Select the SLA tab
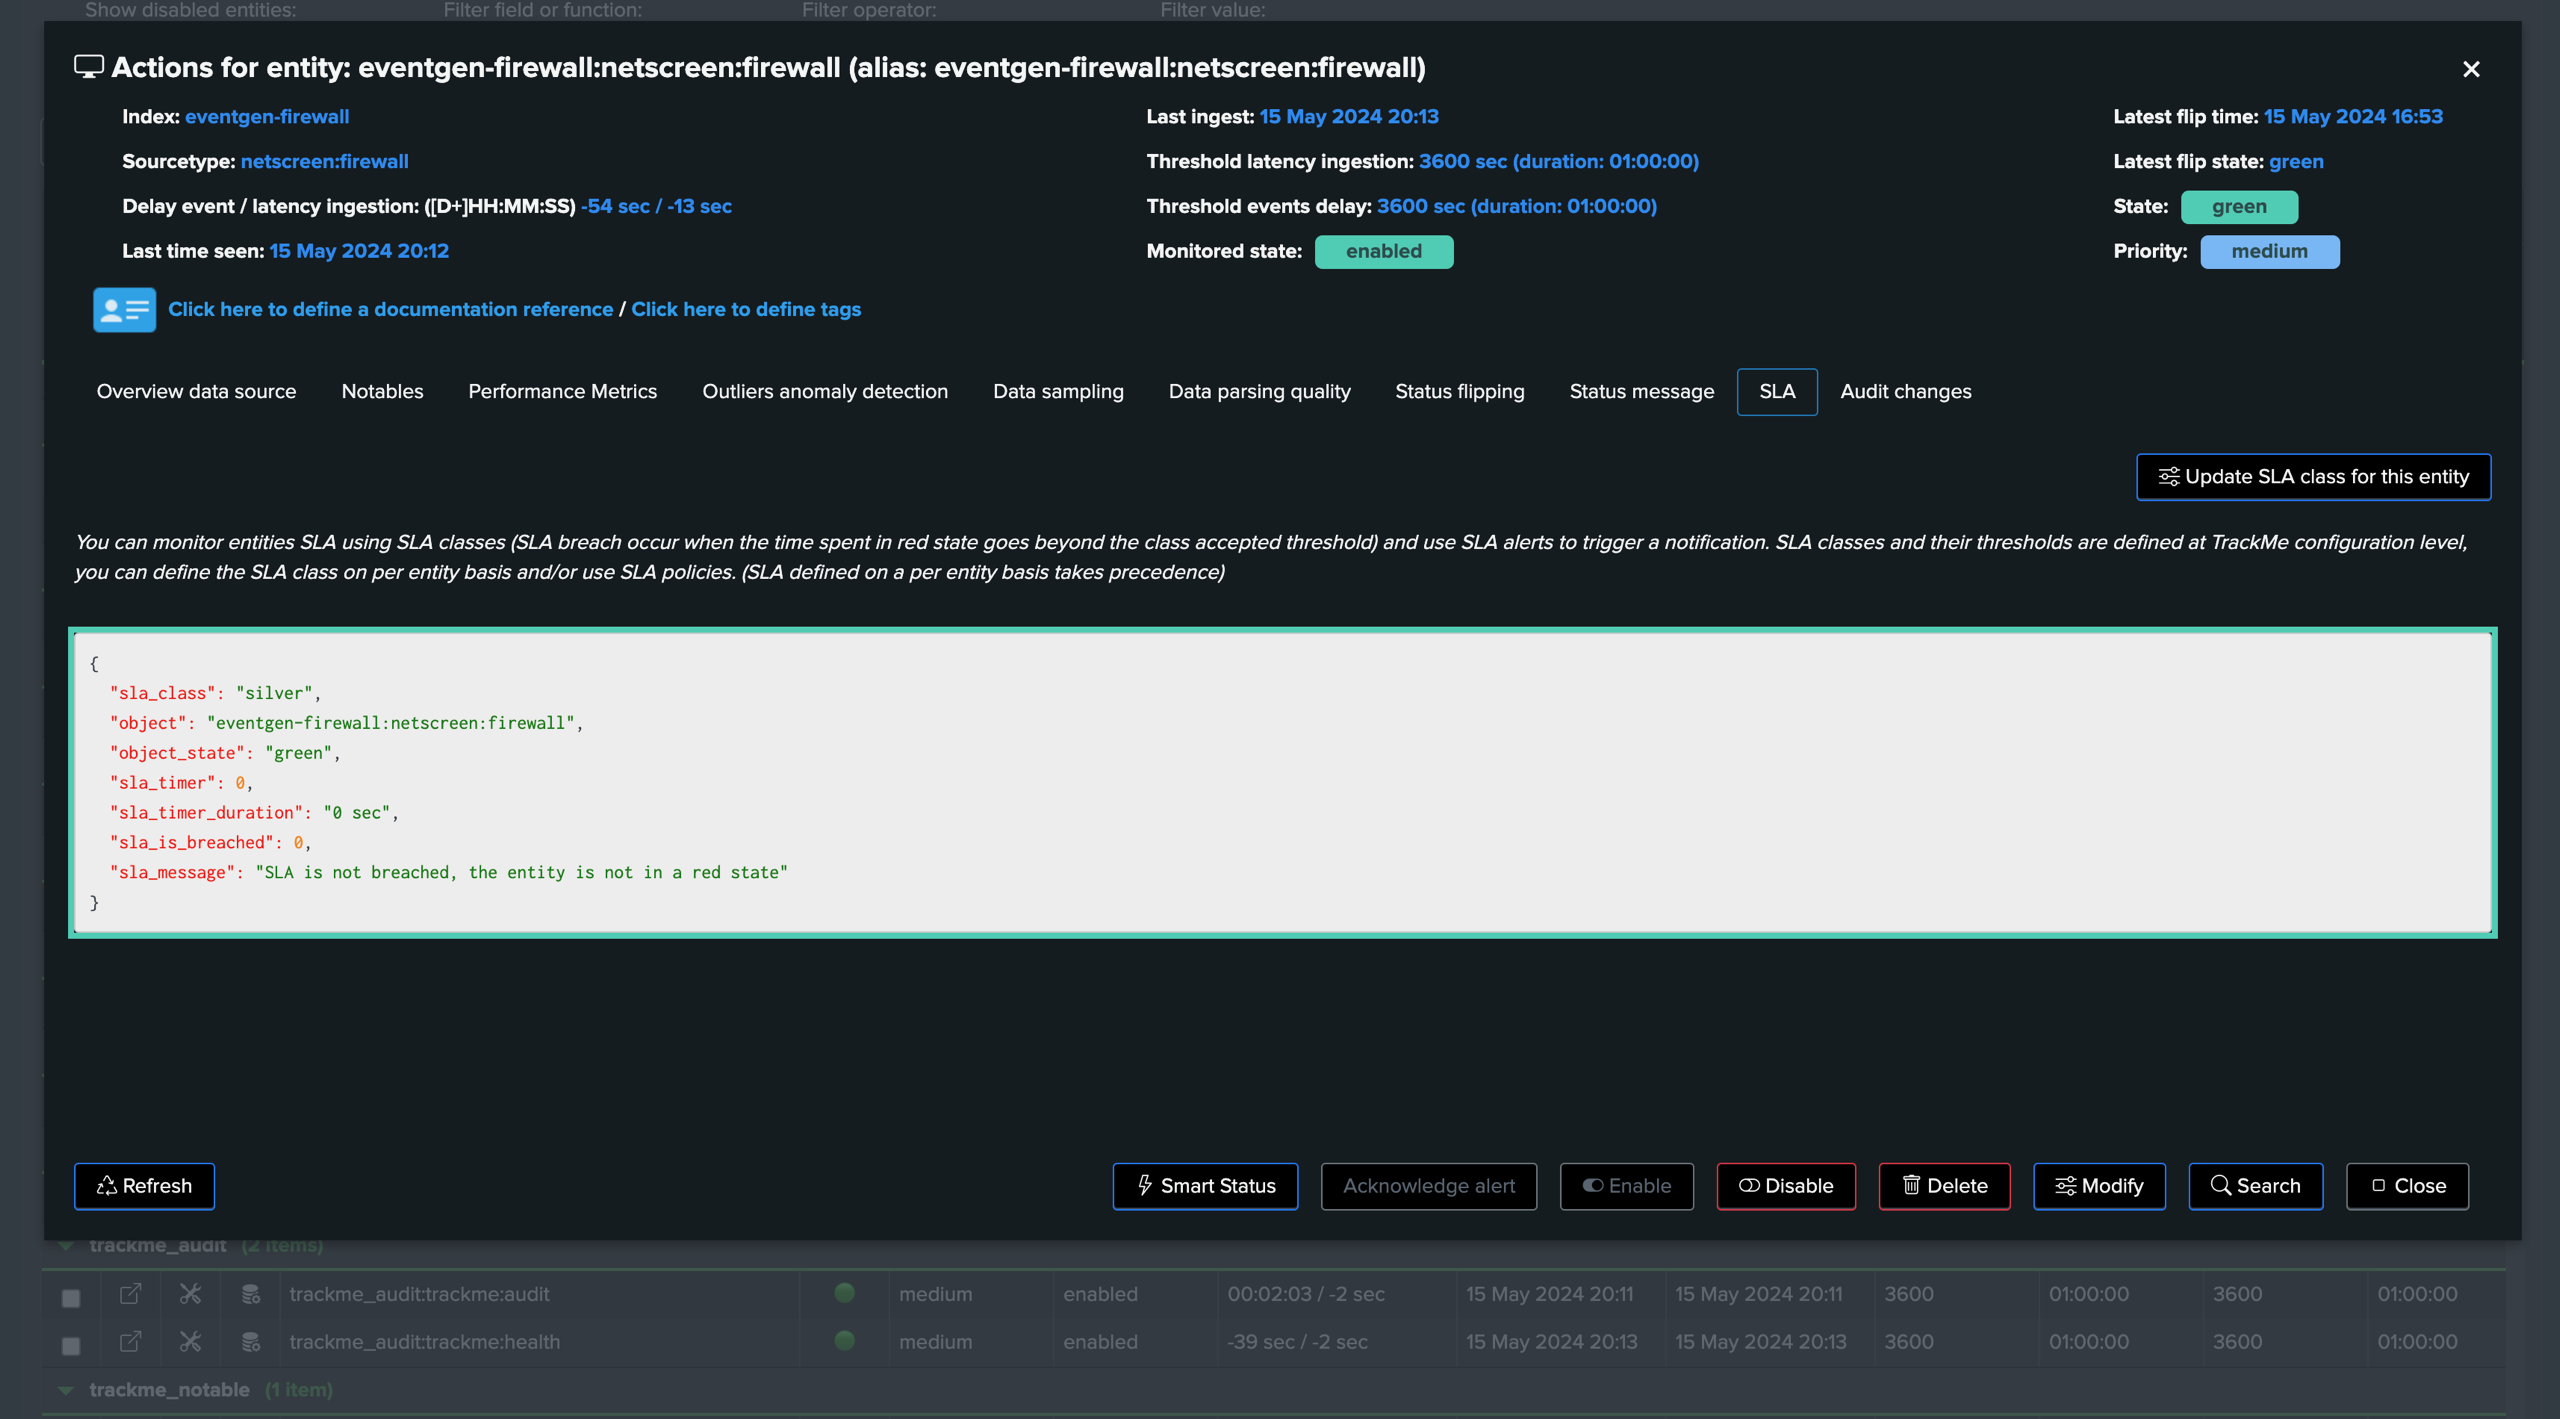 click(x=1776, y=392)
